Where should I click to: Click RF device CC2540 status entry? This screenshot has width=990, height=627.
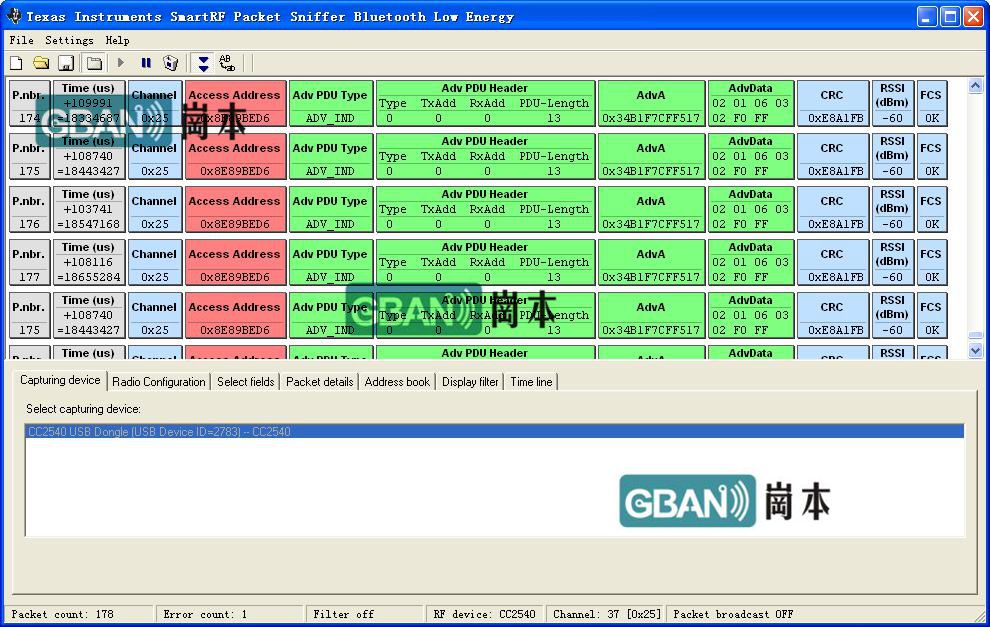coord(484,614)
